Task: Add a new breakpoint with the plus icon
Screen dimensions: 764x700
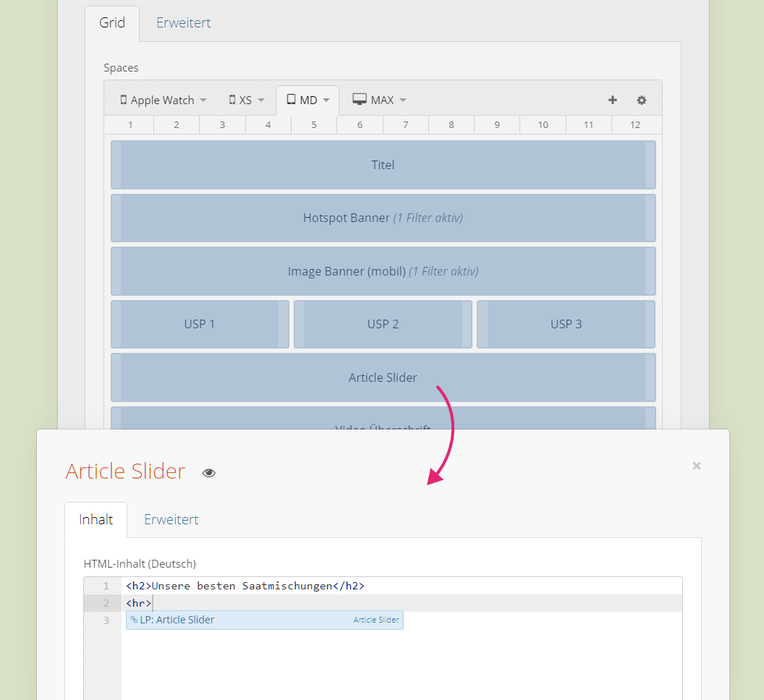Action: click(612, 100)
